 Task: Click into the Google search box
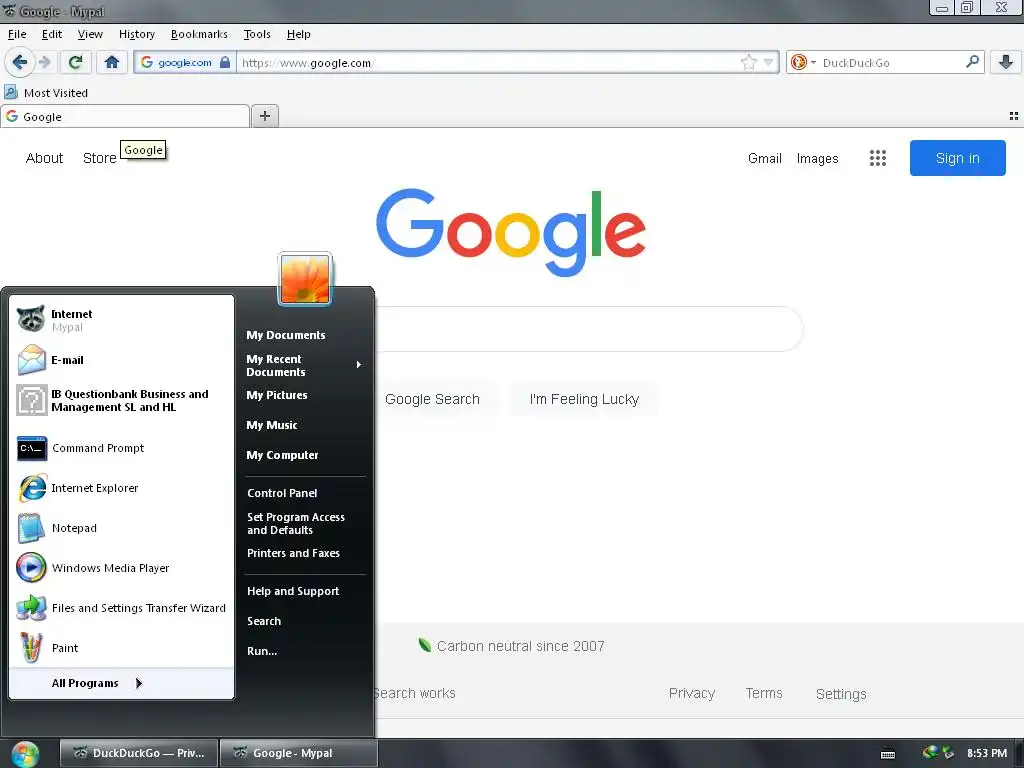589,328
